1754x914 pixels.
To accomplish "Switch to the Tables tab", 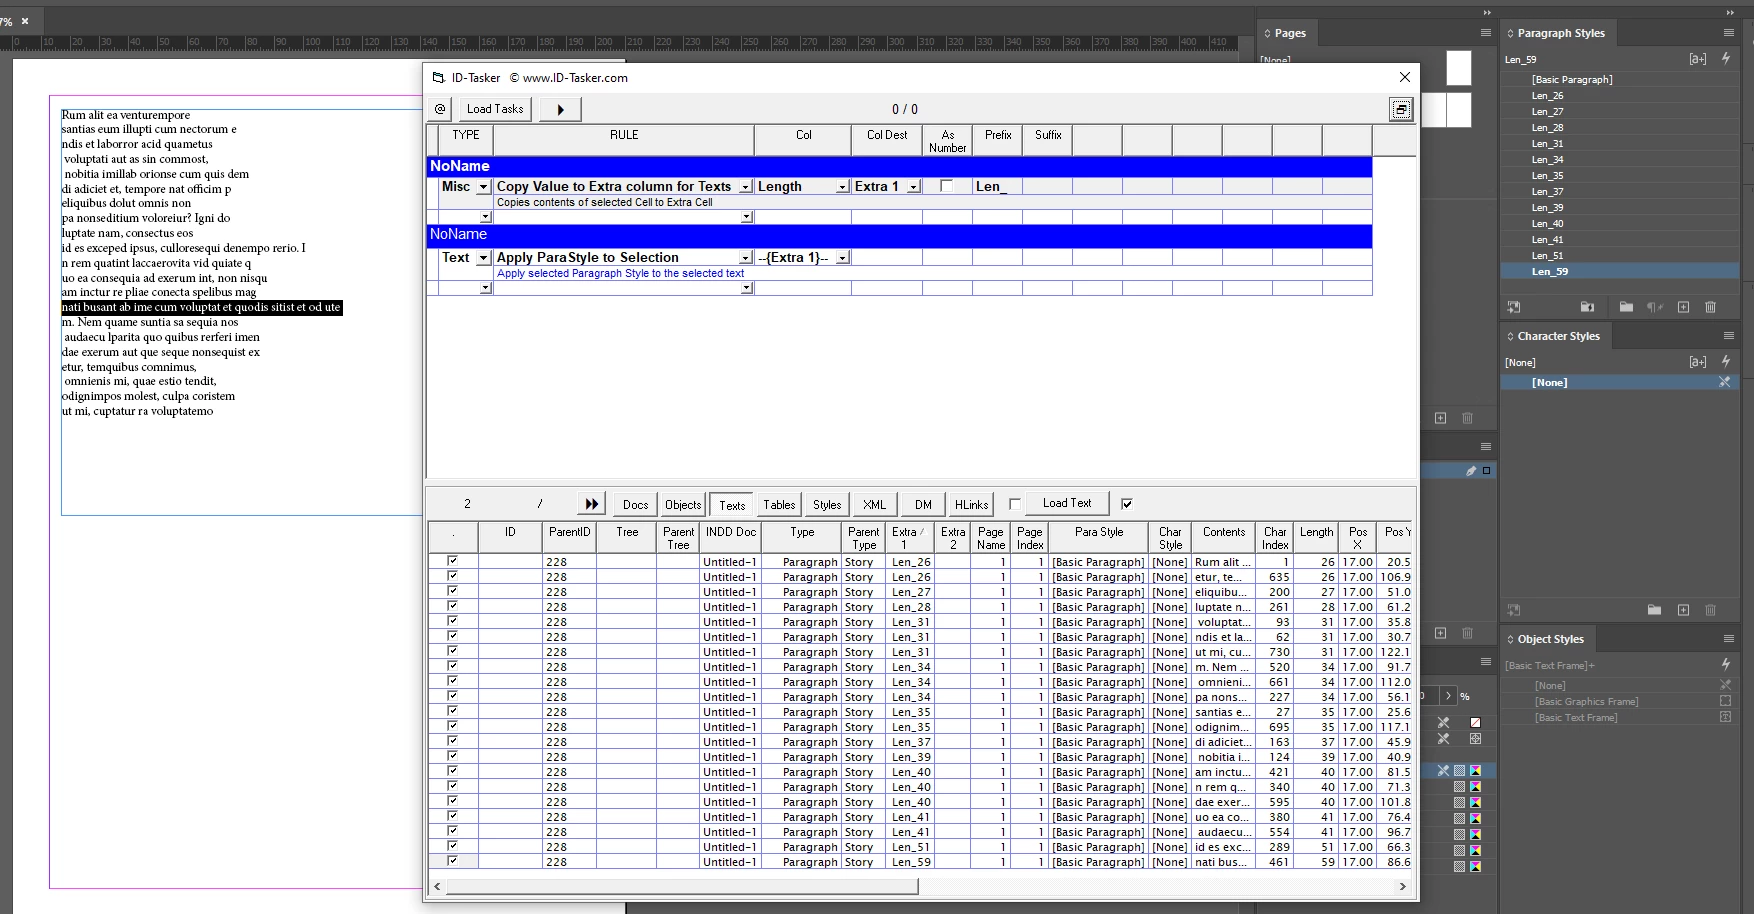I will click(779, 505).
